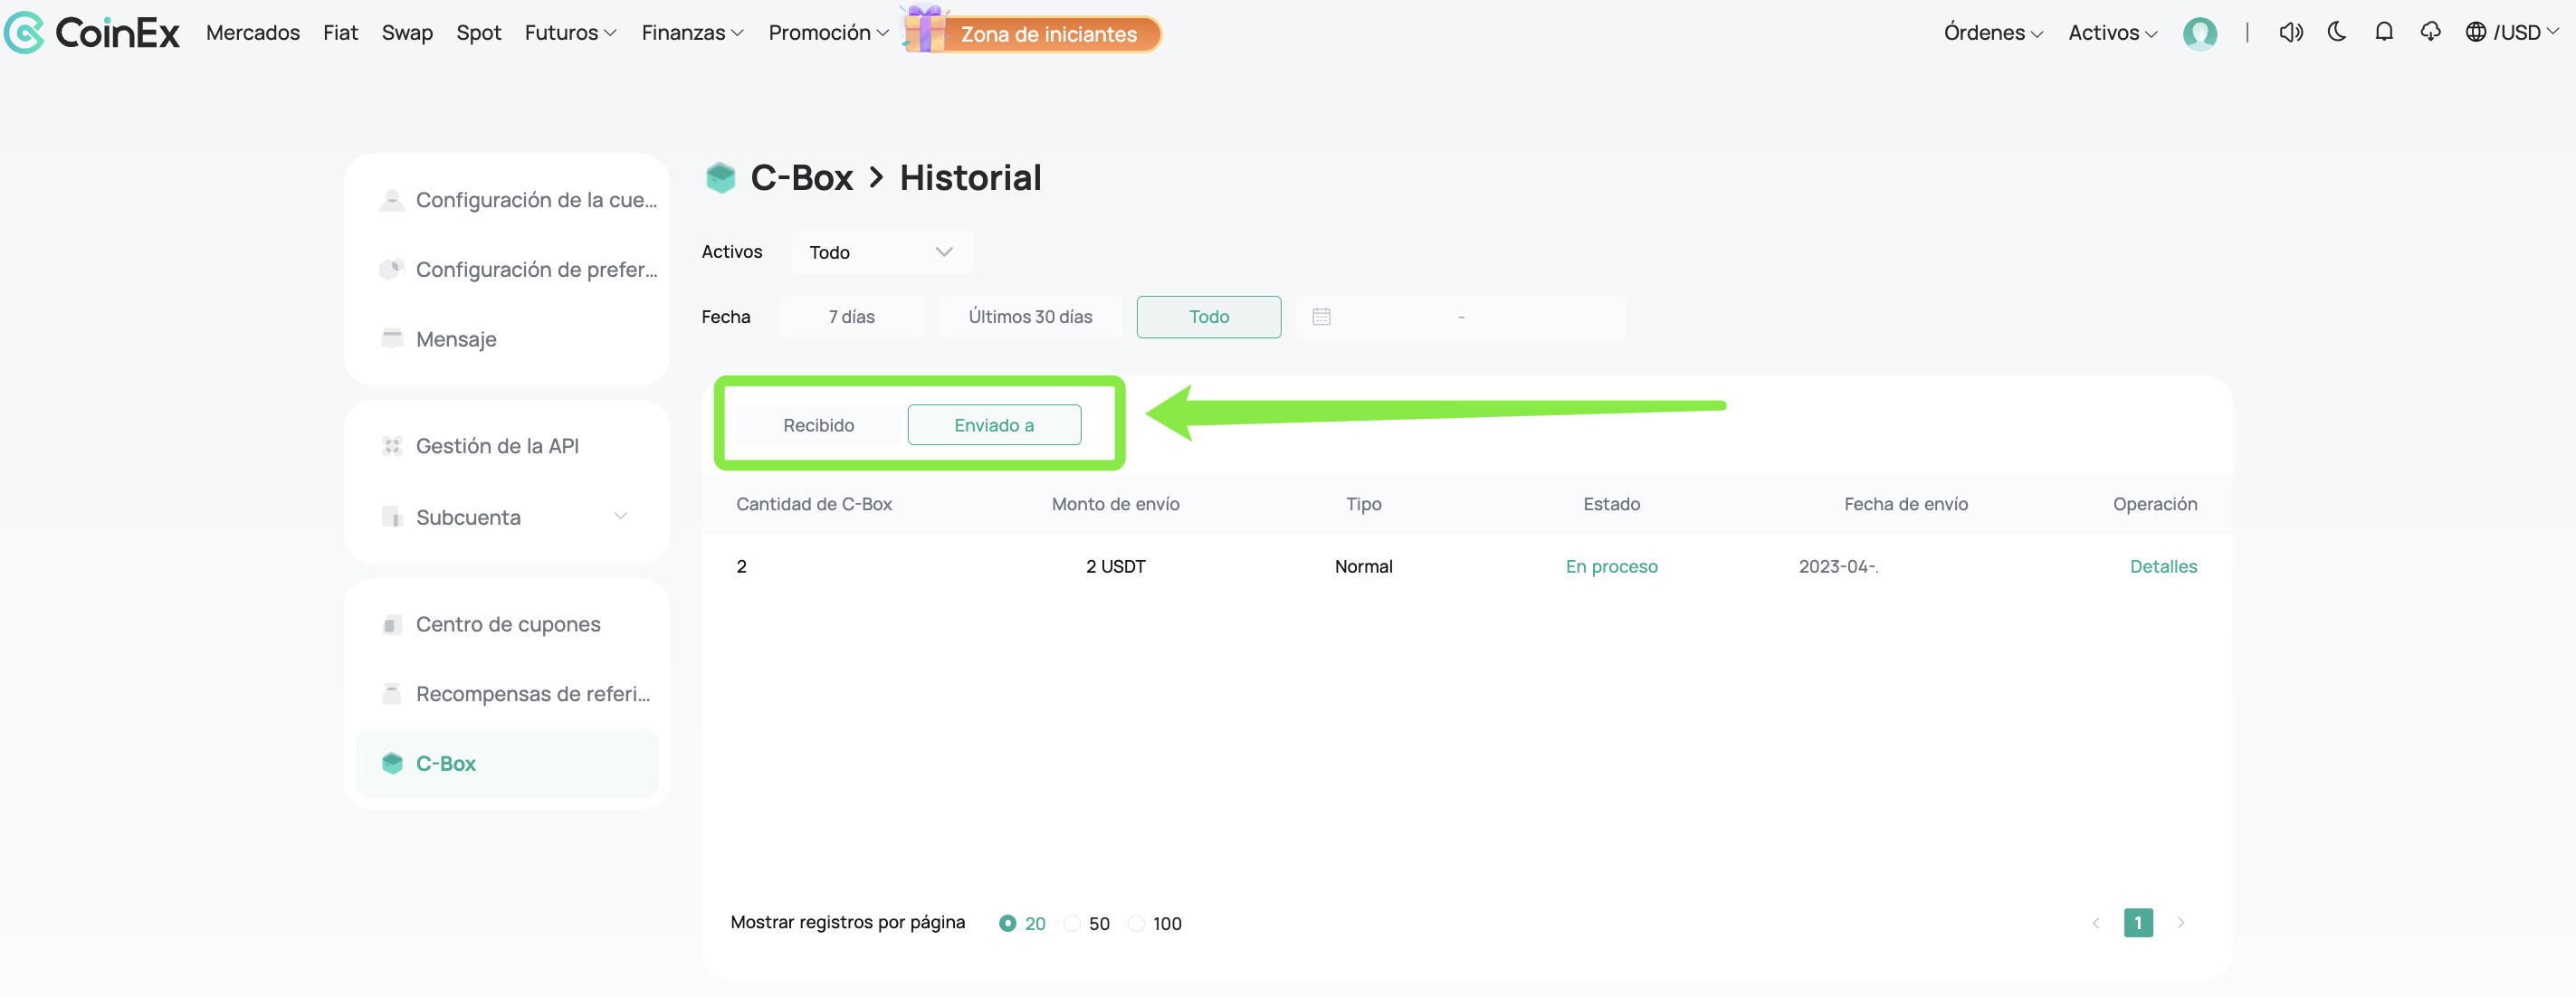Expand the Subcuenta chevron
The image size is (2576, 997).
tap(621, 517)
